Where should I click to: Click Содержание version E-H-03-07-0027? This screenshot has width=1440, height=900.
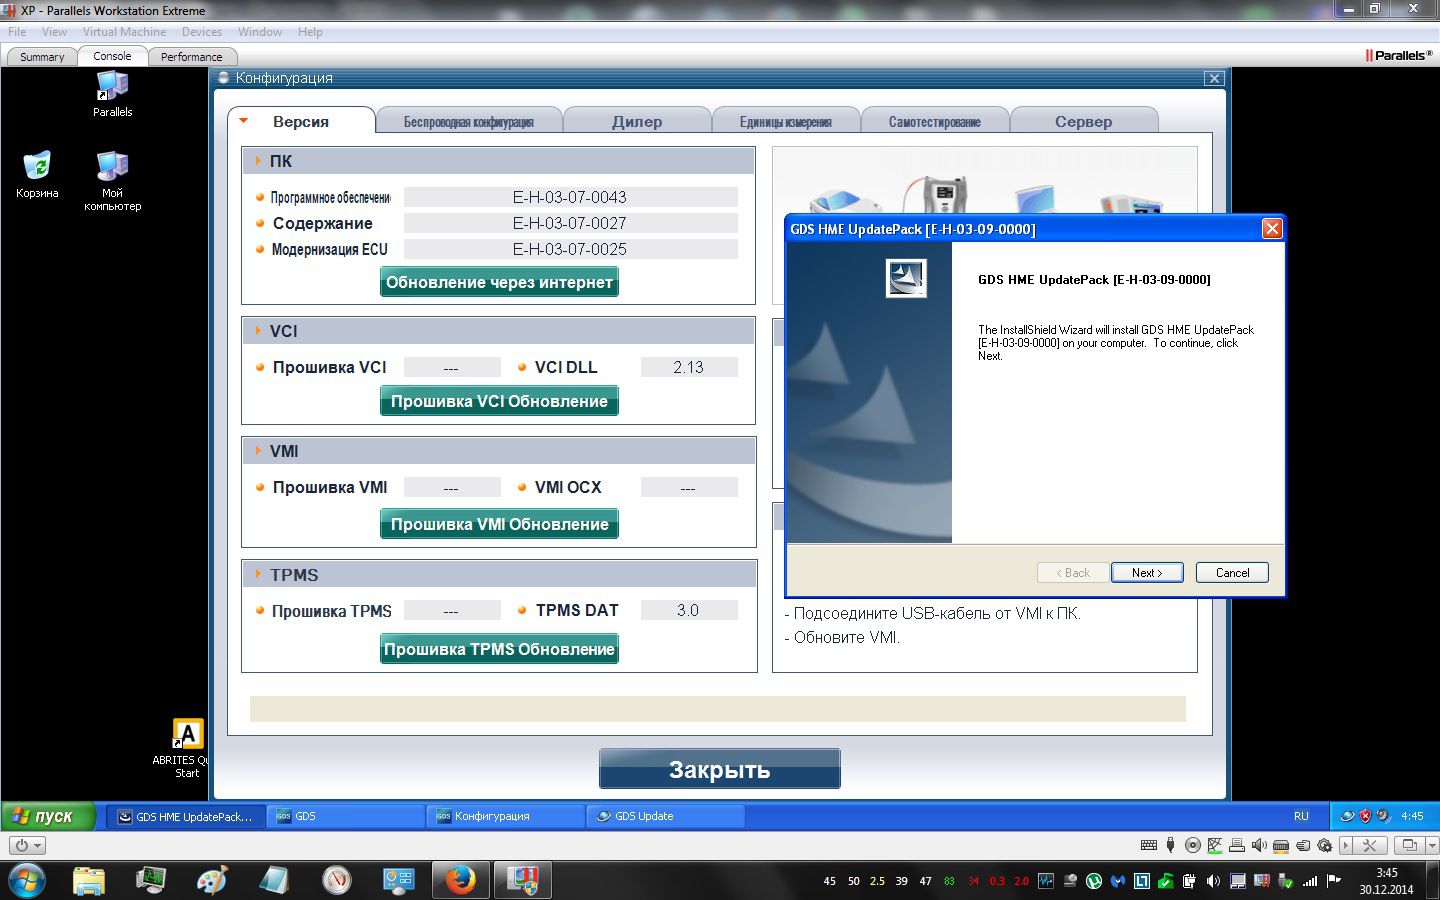coord(570,223)
